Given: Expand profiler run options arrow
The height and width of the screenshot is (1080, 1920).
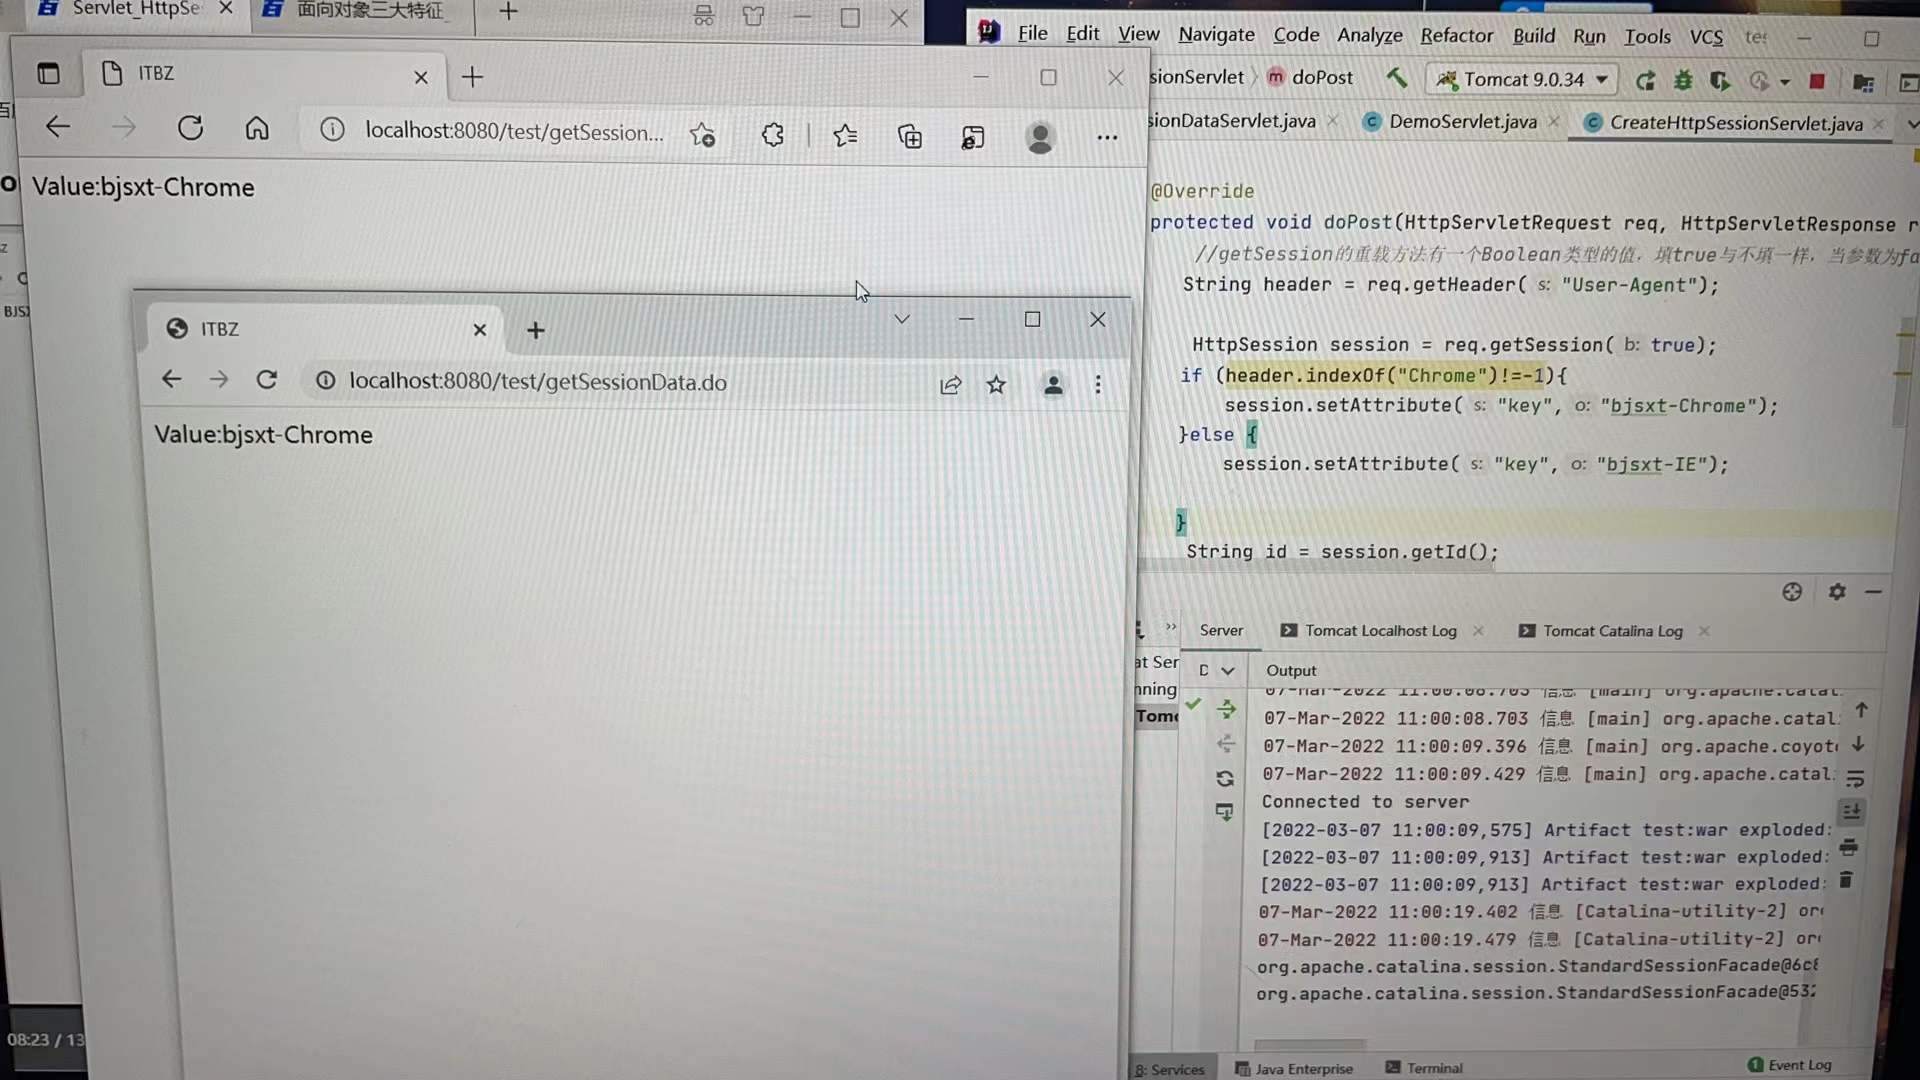Looking at the screenshot, I should 1785,83.
